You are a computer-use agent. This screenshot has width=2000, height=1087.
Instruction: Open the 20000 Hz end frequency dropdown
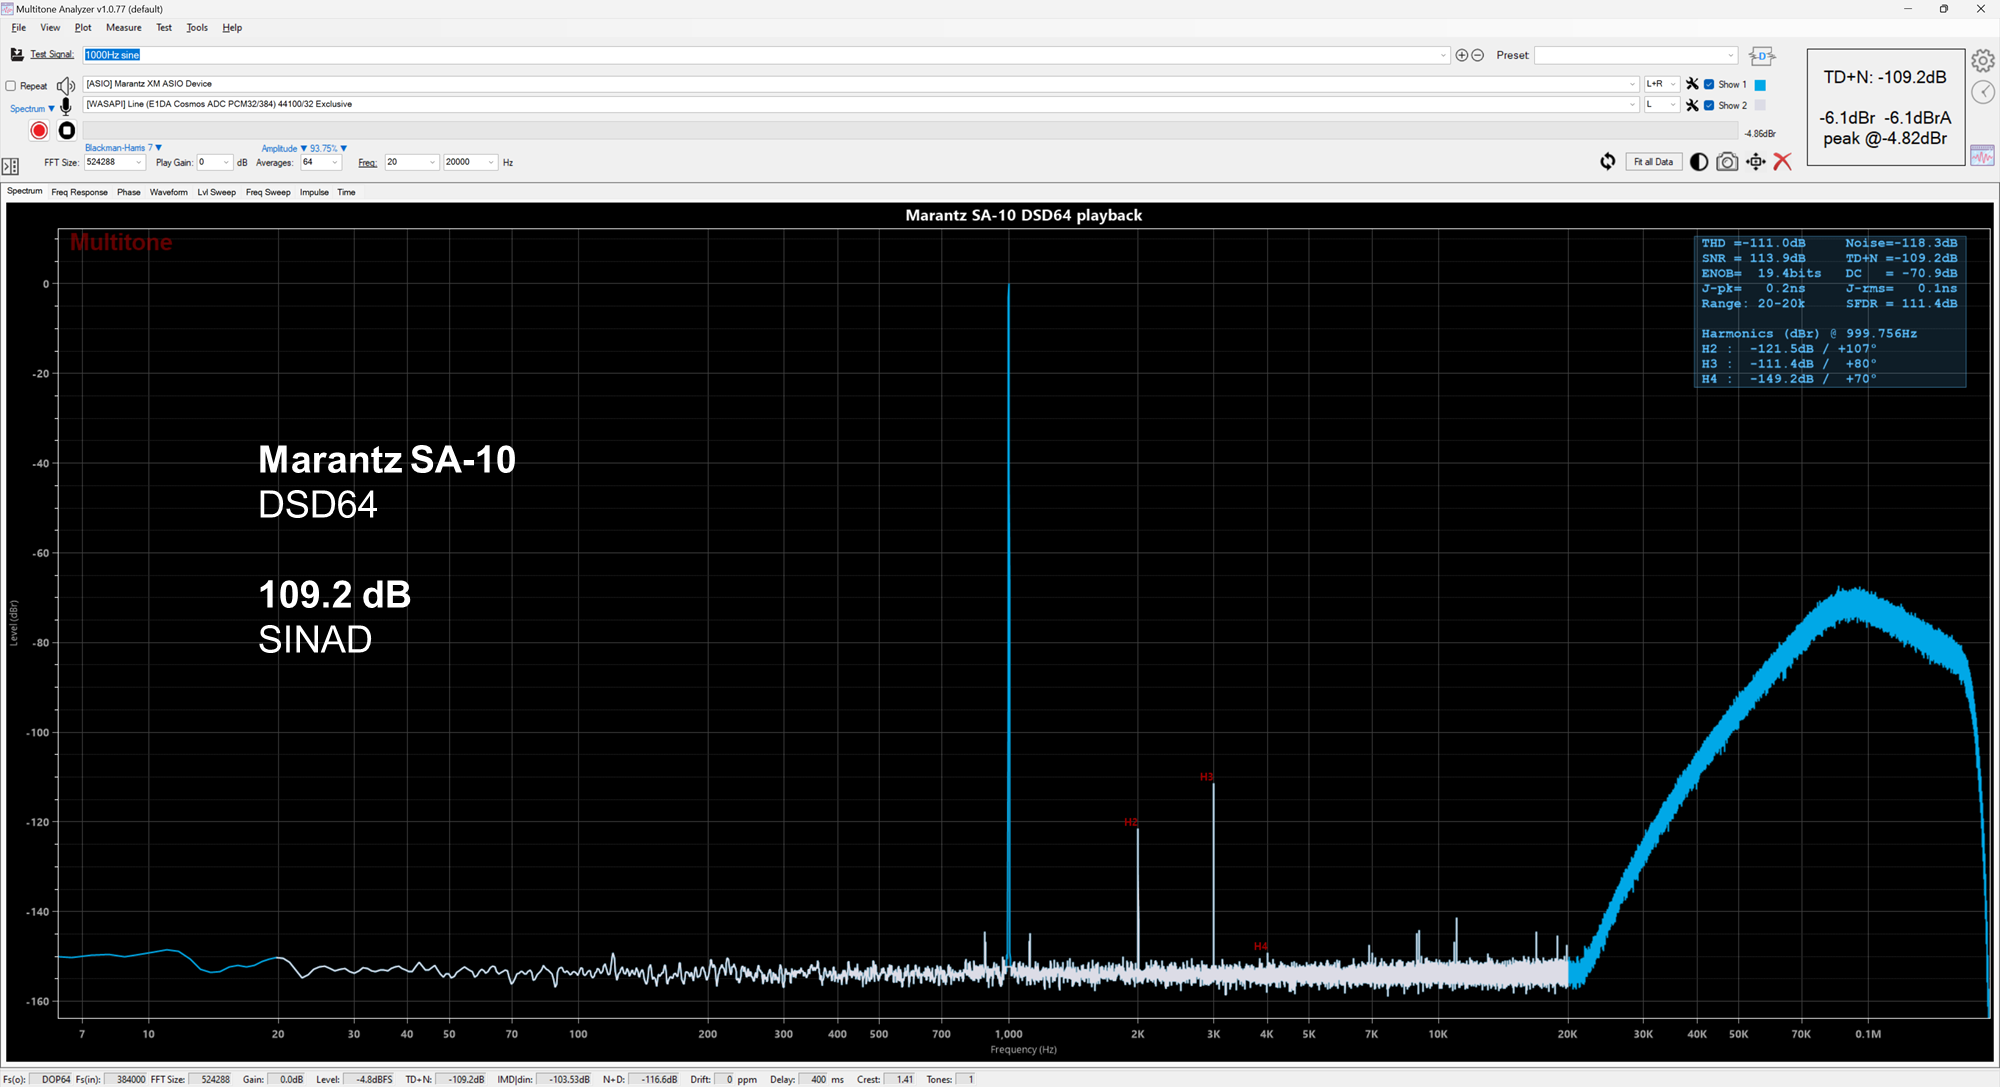(490, 162)
